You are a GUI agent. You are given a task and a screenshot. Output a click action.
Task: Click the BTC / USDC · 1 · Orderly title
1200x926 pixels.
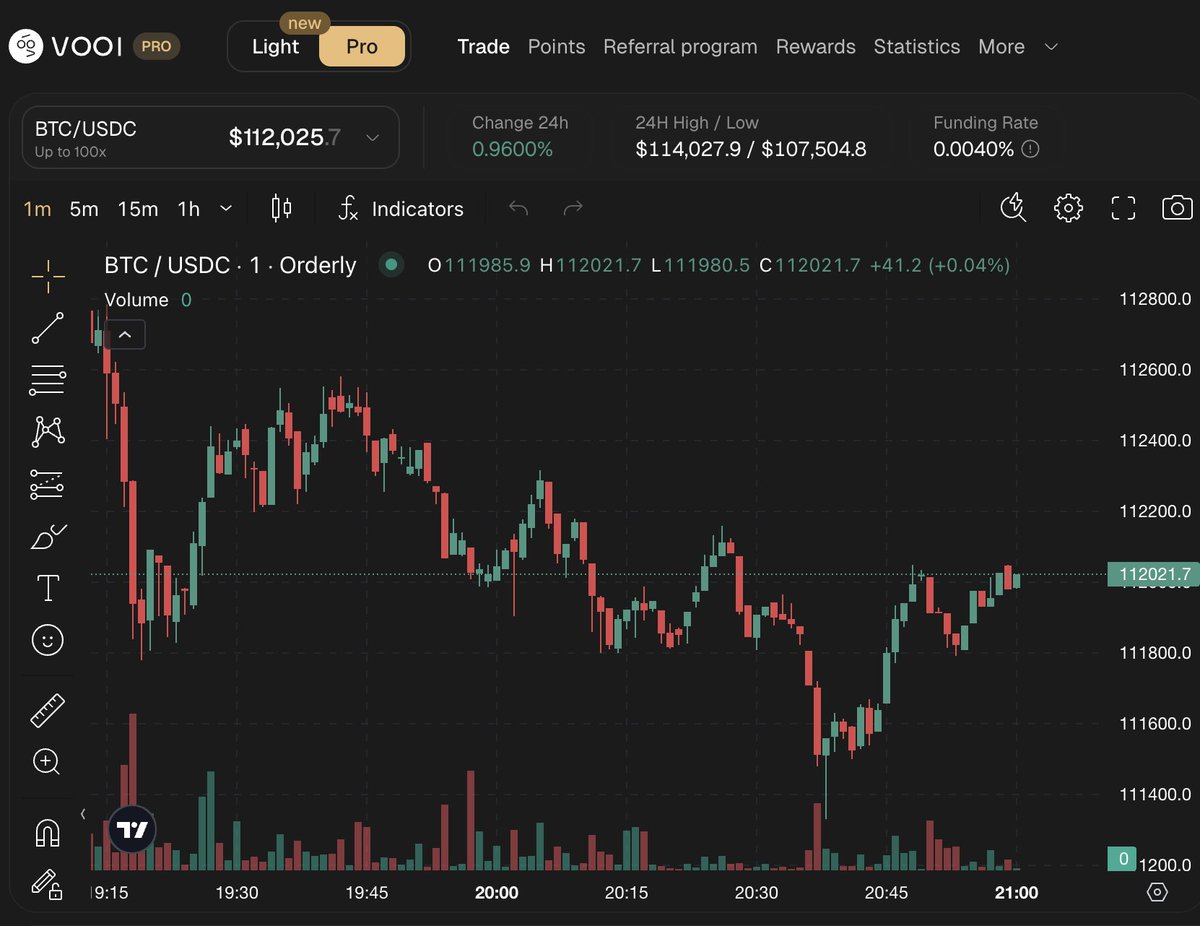230,265
